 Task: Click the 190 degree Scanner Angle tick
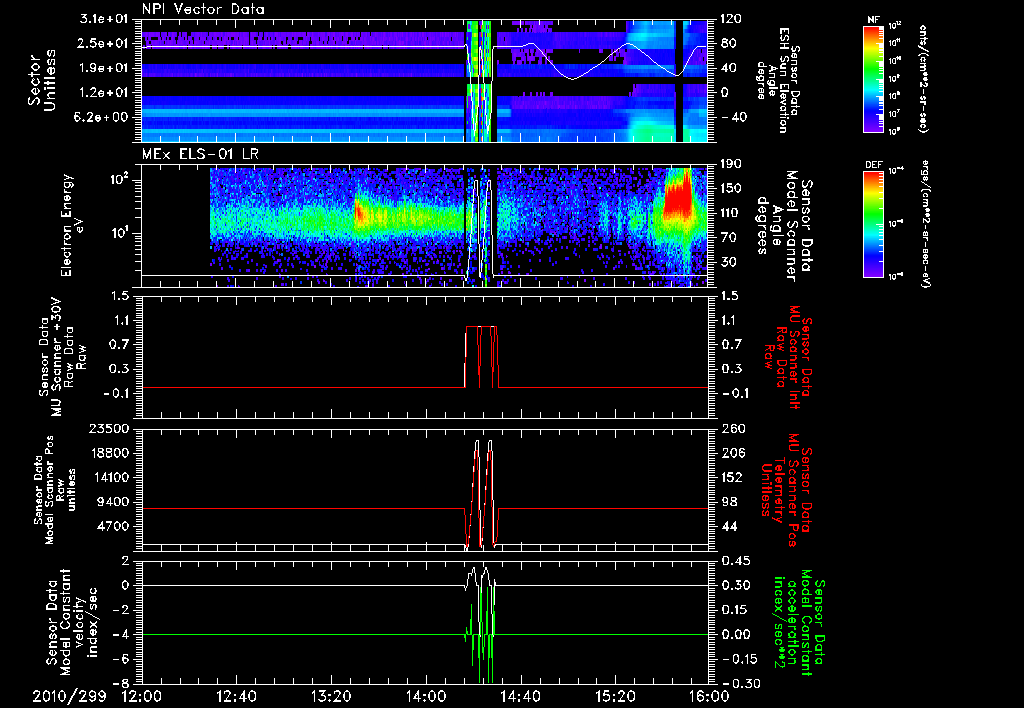coord(731,164)
